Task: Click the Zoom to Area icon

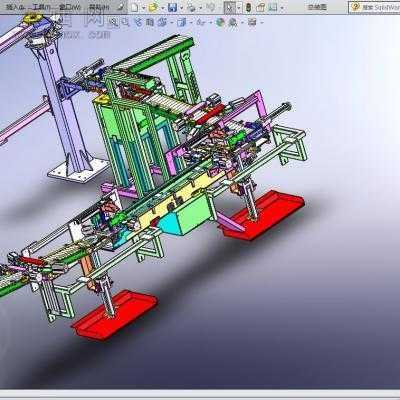Action: point(125,22)
